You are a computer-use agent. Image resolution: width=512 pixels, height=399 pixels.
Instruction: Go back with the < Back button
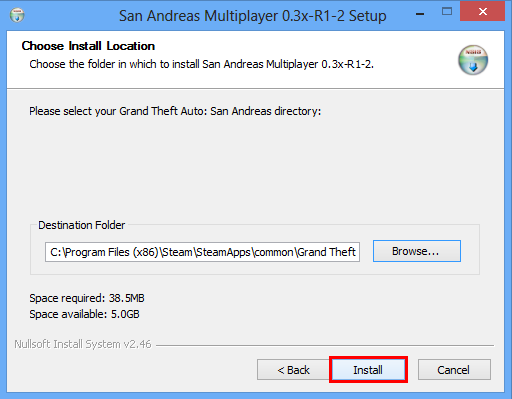293,370
